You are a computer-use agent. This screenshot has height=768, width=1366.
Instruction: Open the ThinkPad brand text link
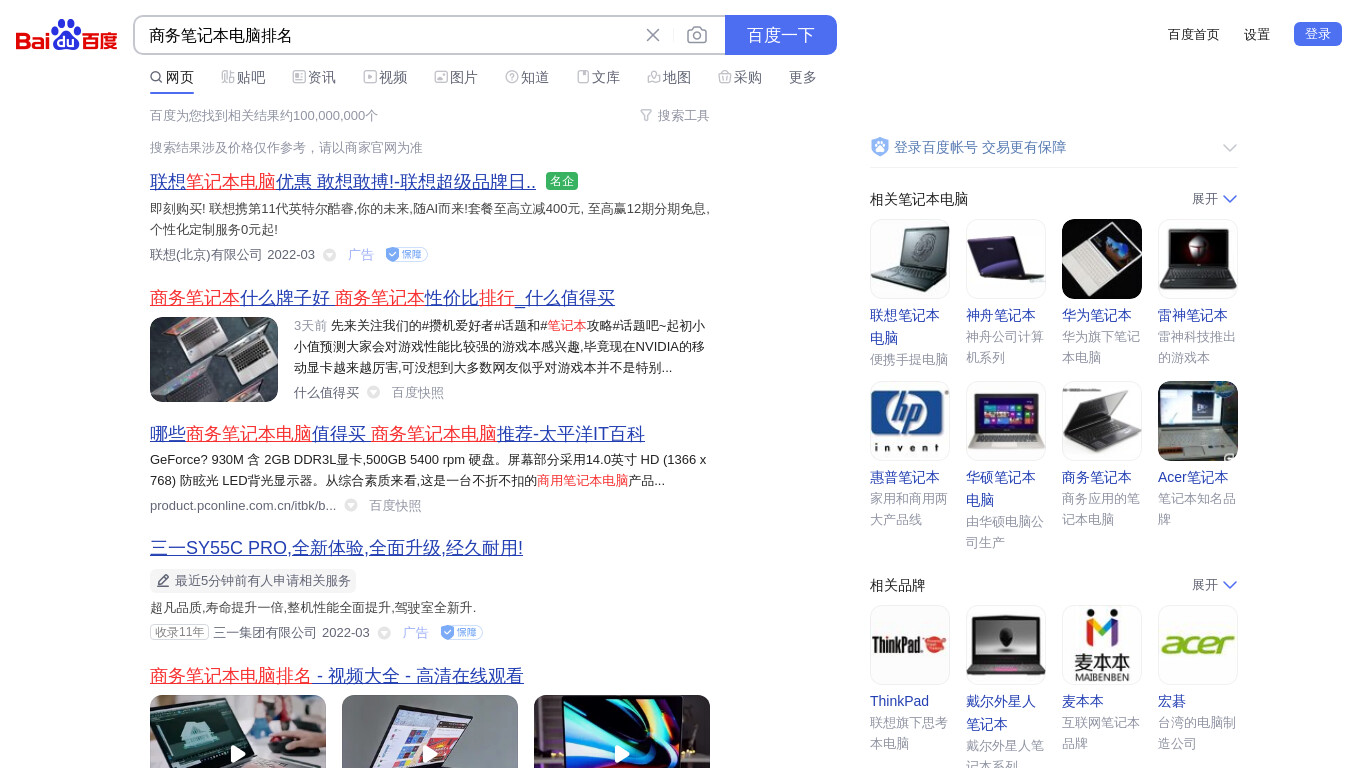tap(899, 701)
